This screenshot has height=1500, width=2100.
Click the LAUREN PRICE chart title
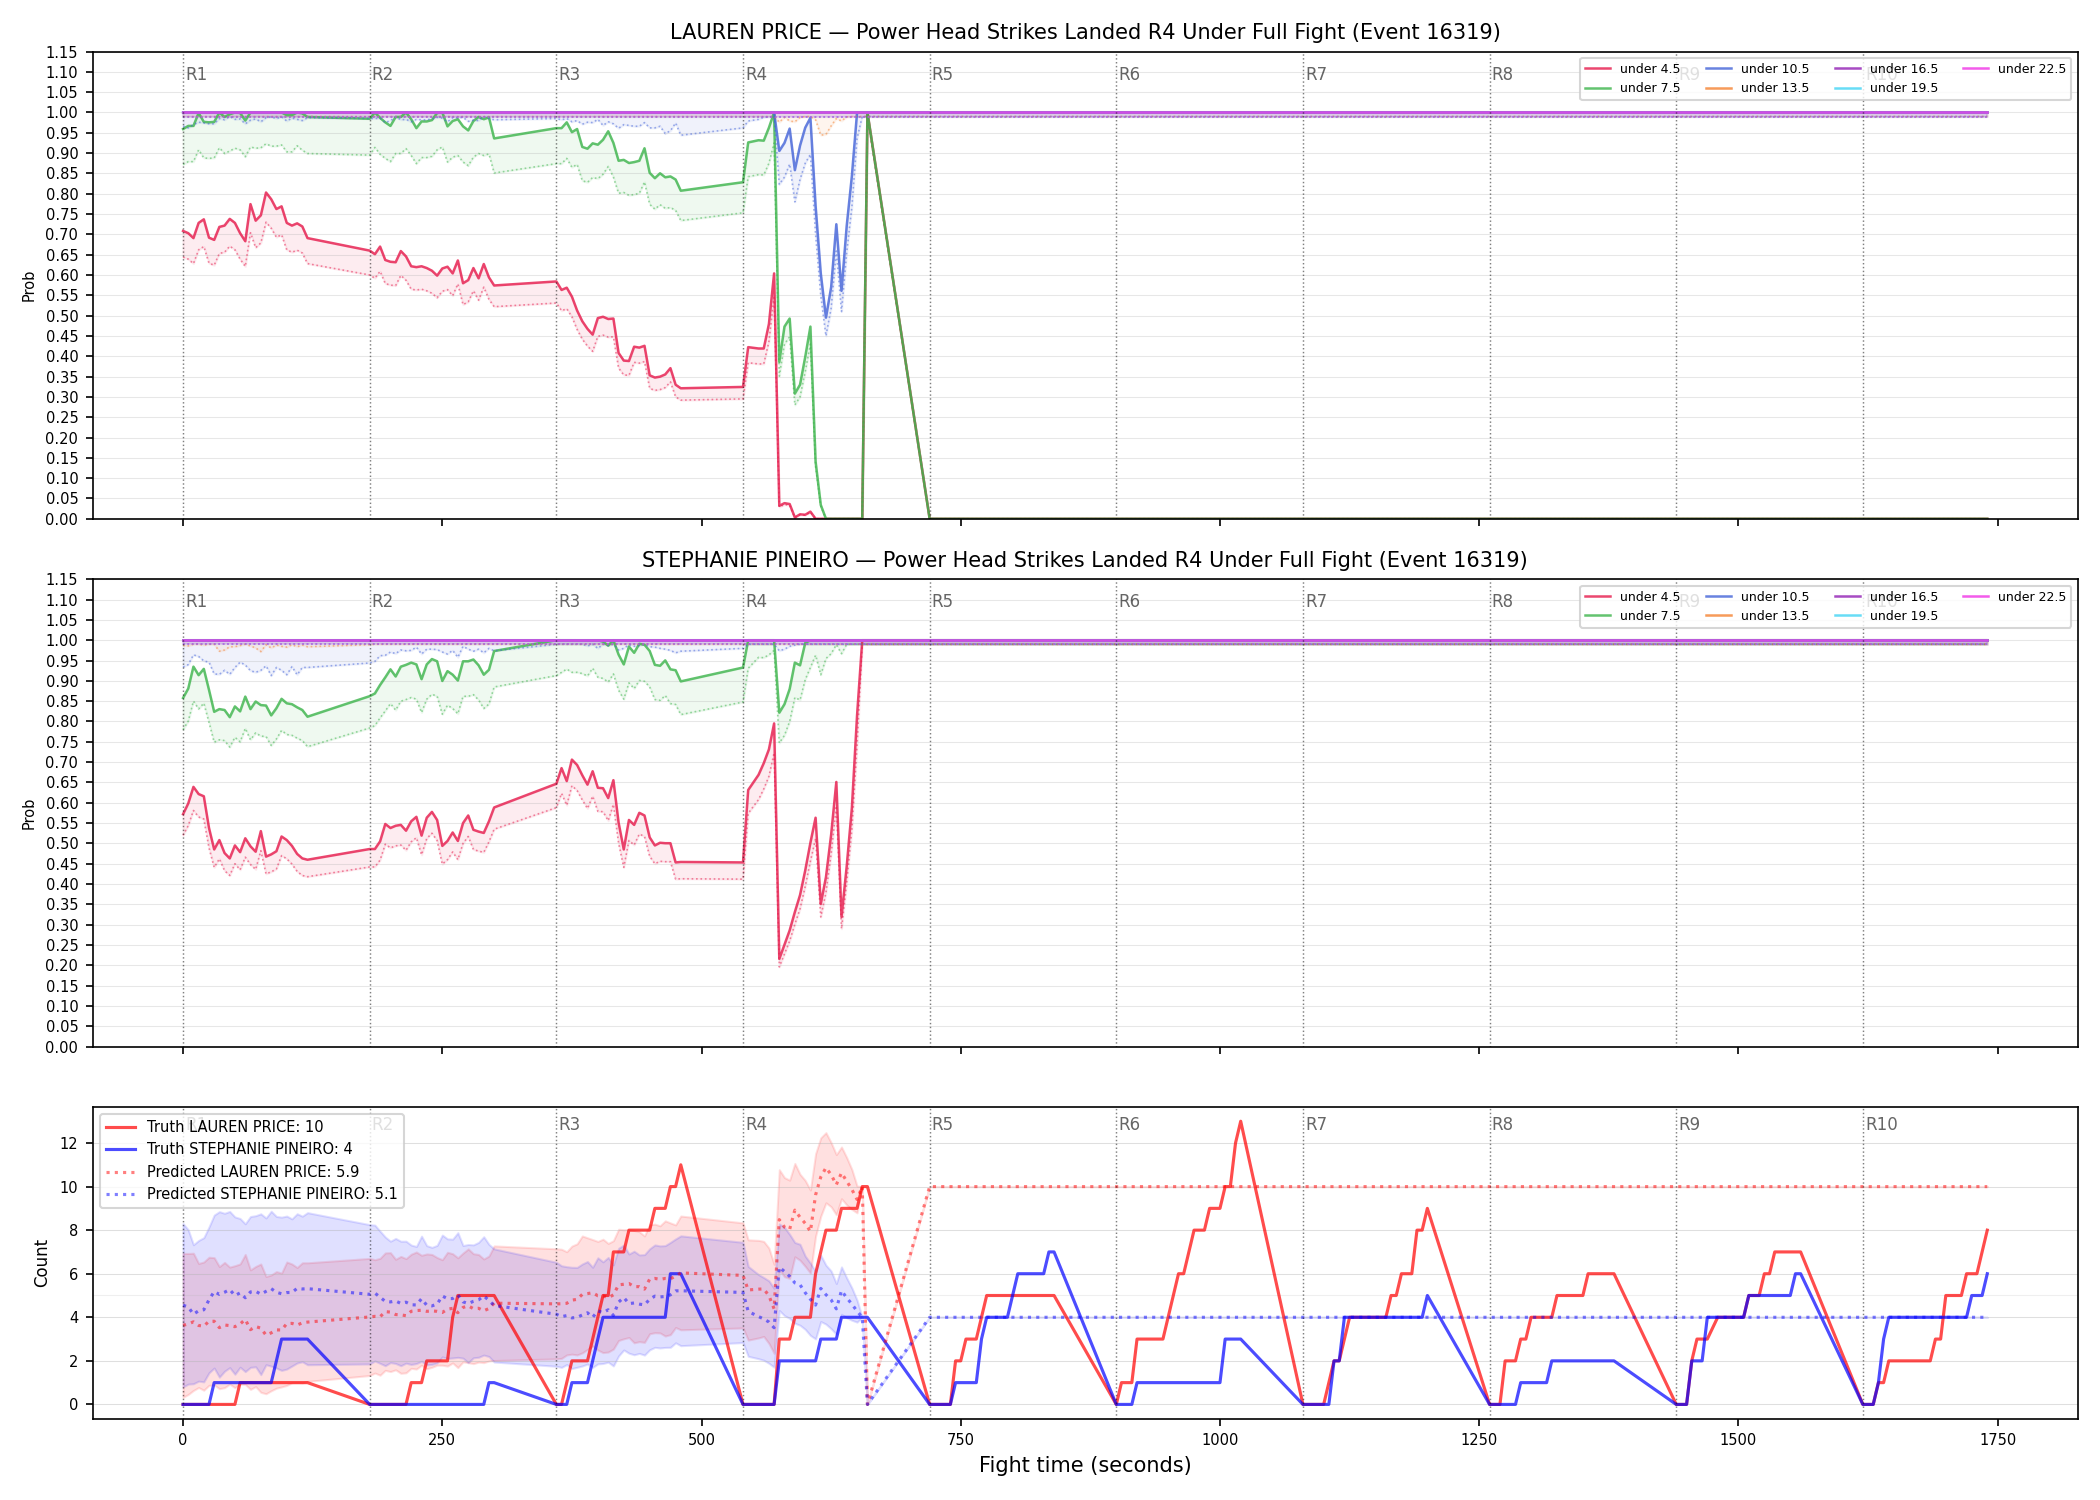pyautogui.click(x=1085, y=32)
